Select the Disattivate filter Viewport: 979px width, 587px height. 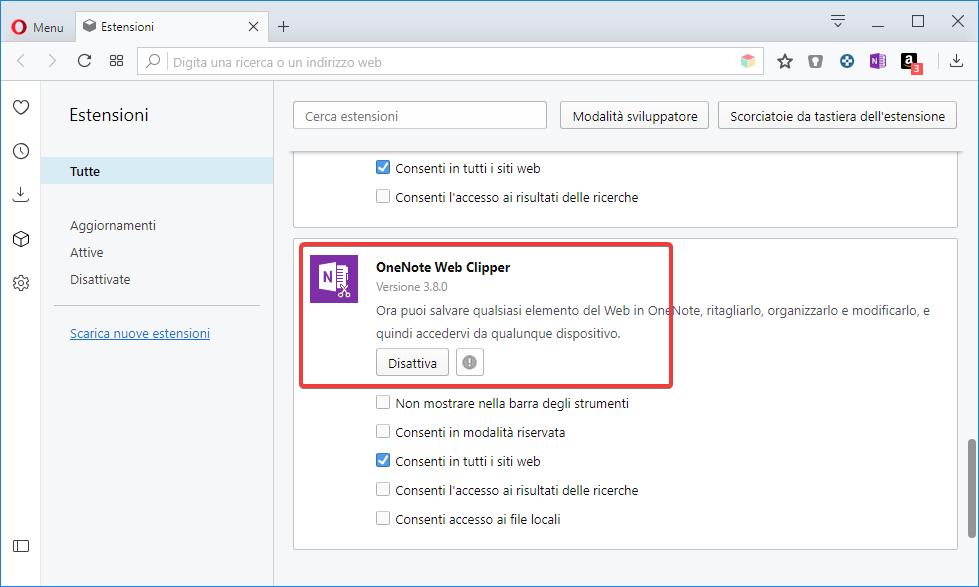pos(100,279)
